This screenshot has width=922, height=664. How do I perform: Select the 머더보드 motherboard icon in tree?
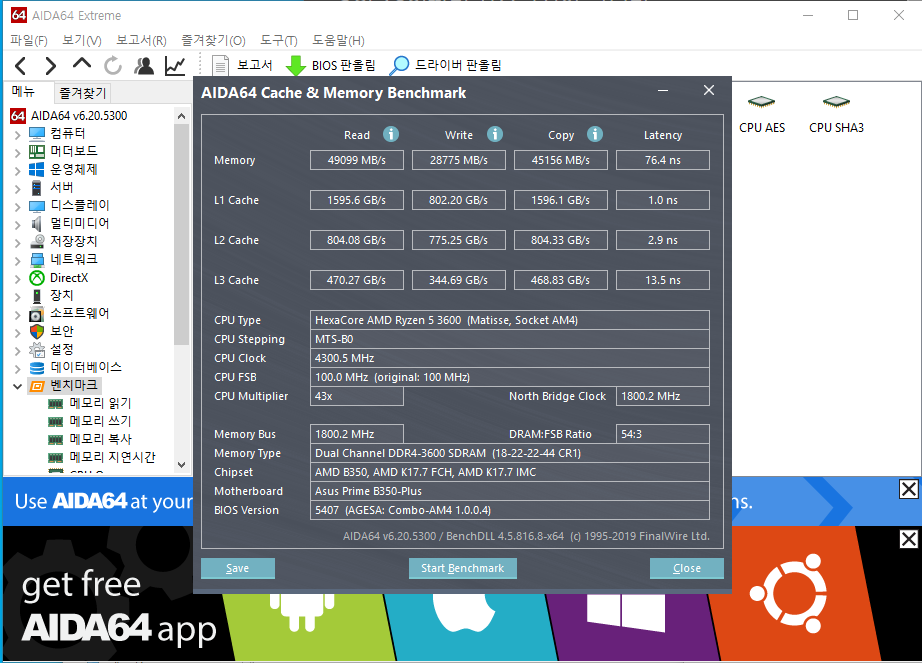[x=37, y=152]
